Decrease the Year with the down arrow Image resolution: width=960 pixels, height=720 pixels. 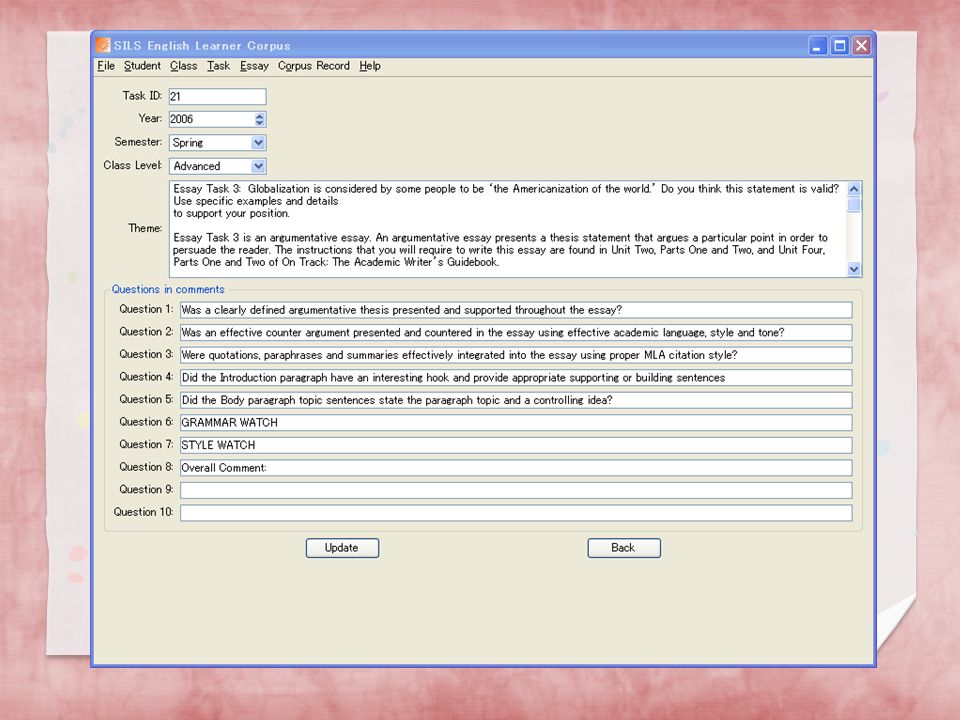click(260, 123)
